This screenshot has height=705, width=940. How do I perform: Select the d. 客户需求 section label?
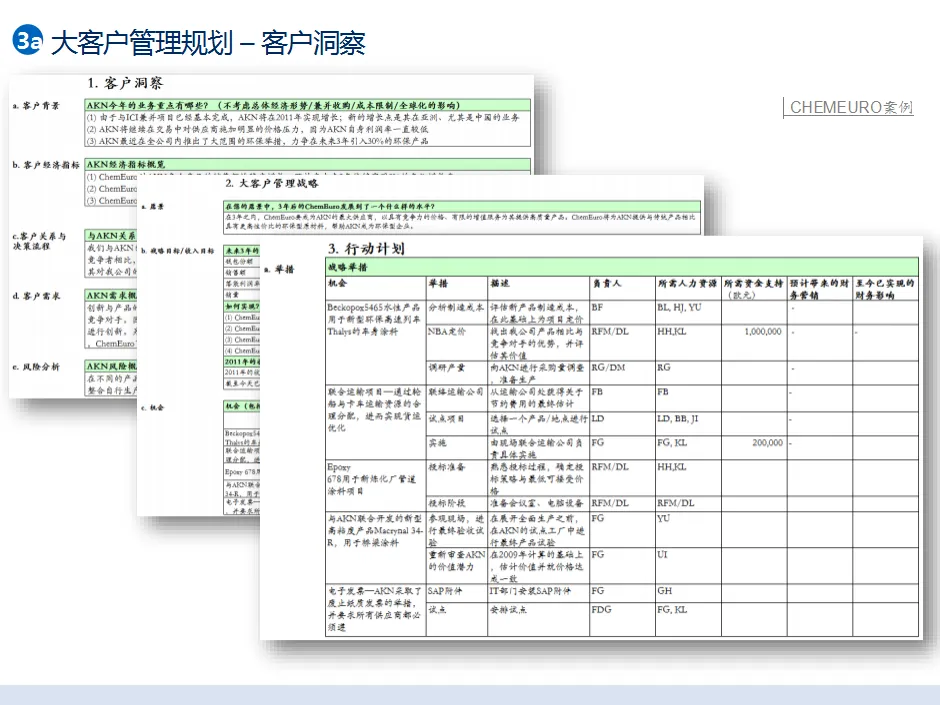pyautogui.click(x=36, y=296)
